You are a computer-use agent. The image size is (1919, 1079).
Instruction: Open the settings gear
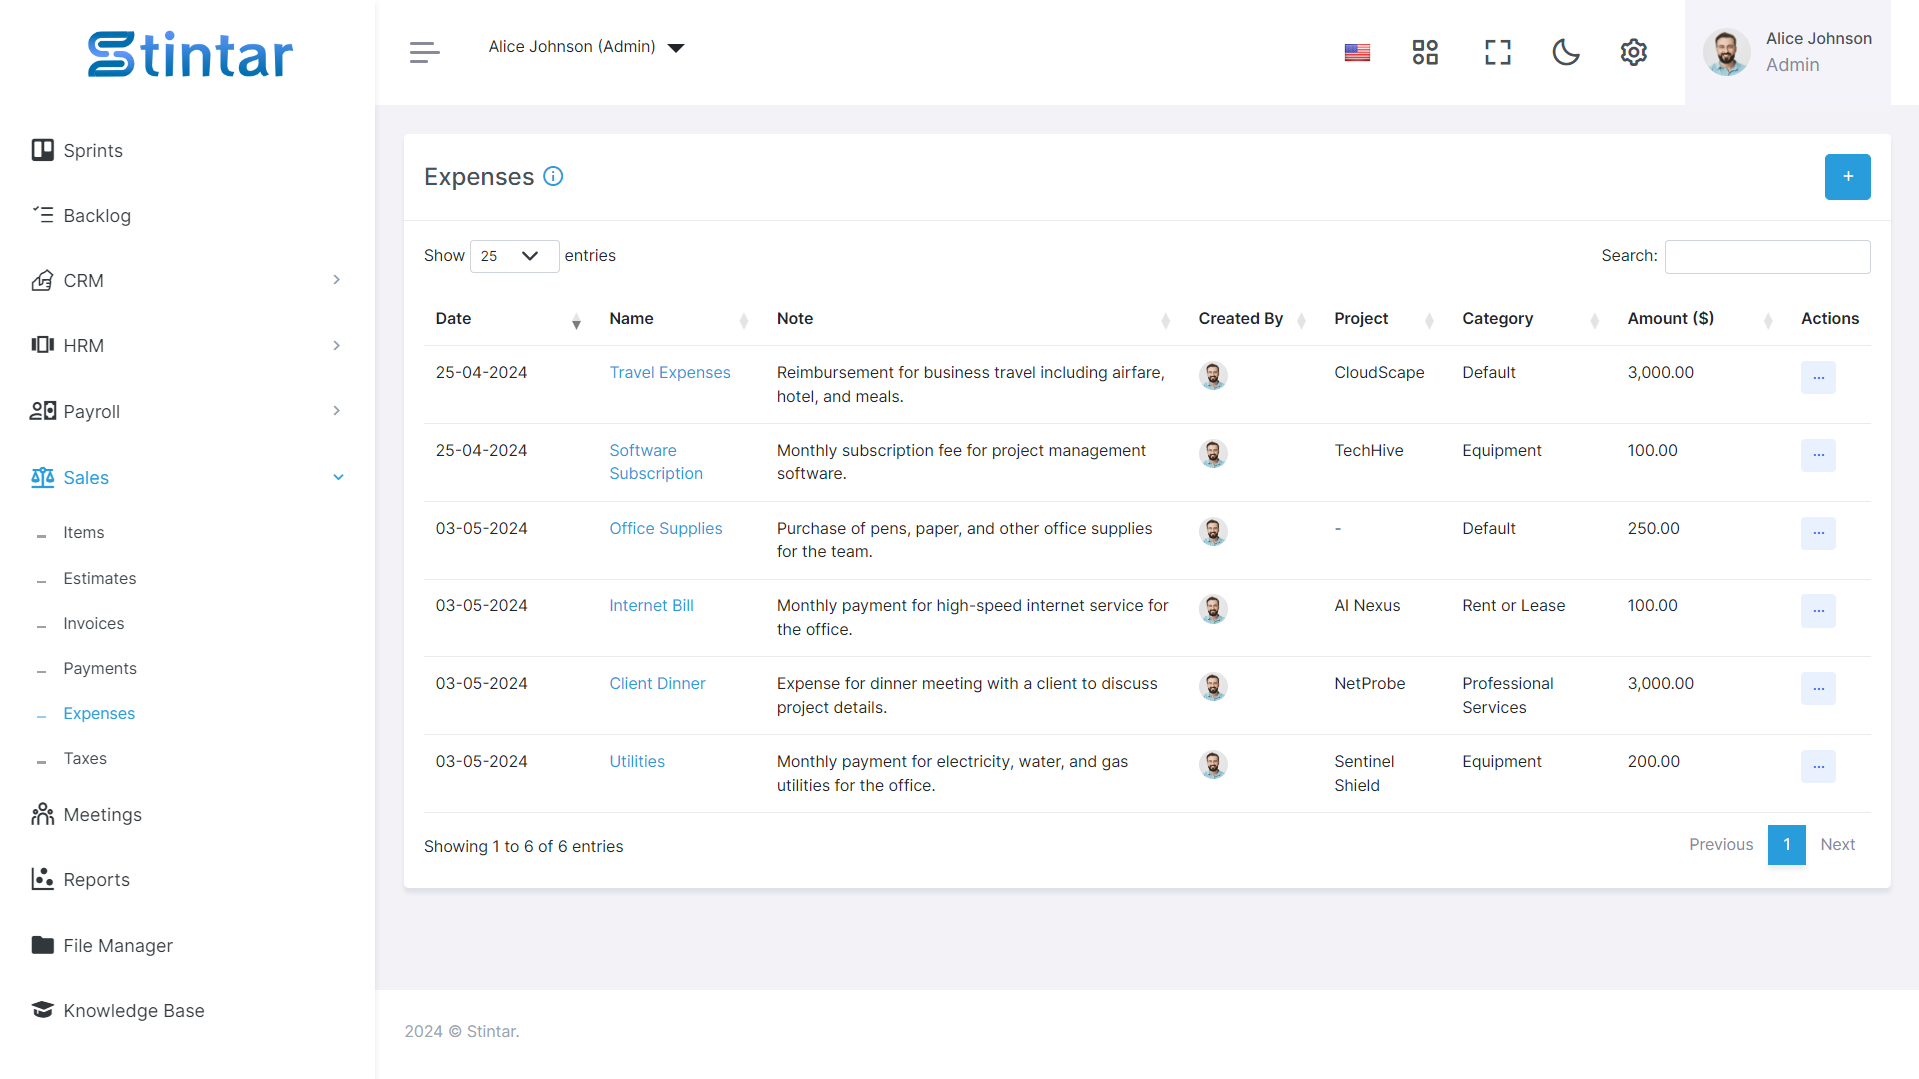1633,52
